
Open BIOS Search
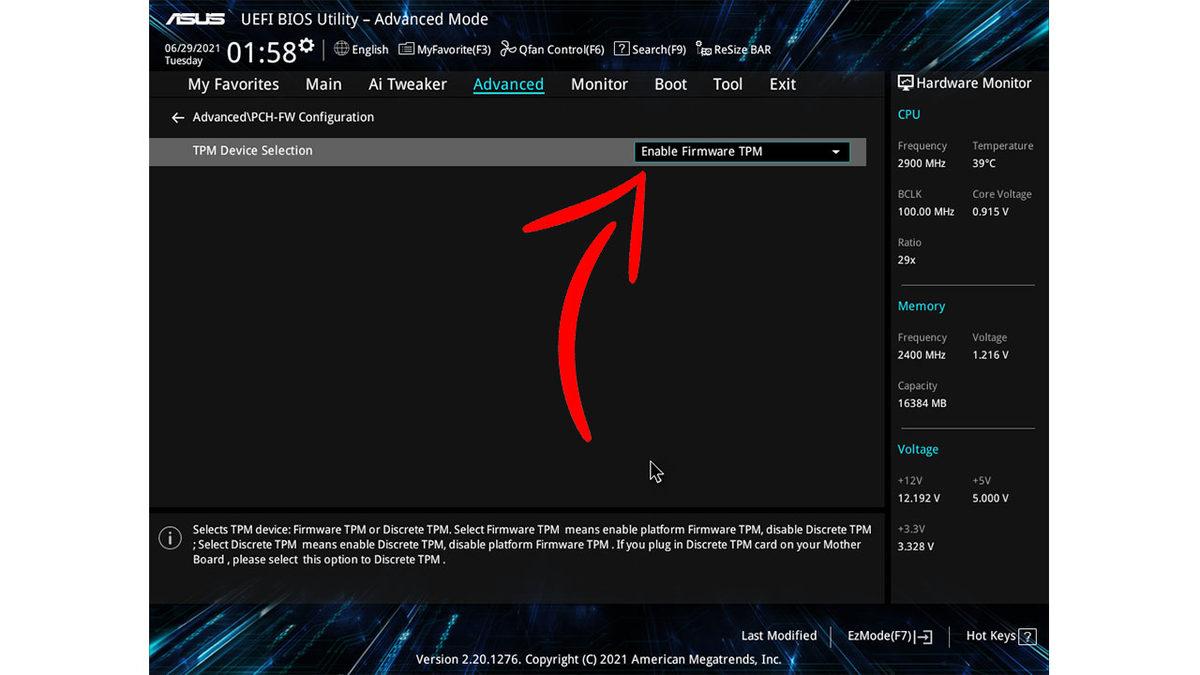click(x=649, y=48)
